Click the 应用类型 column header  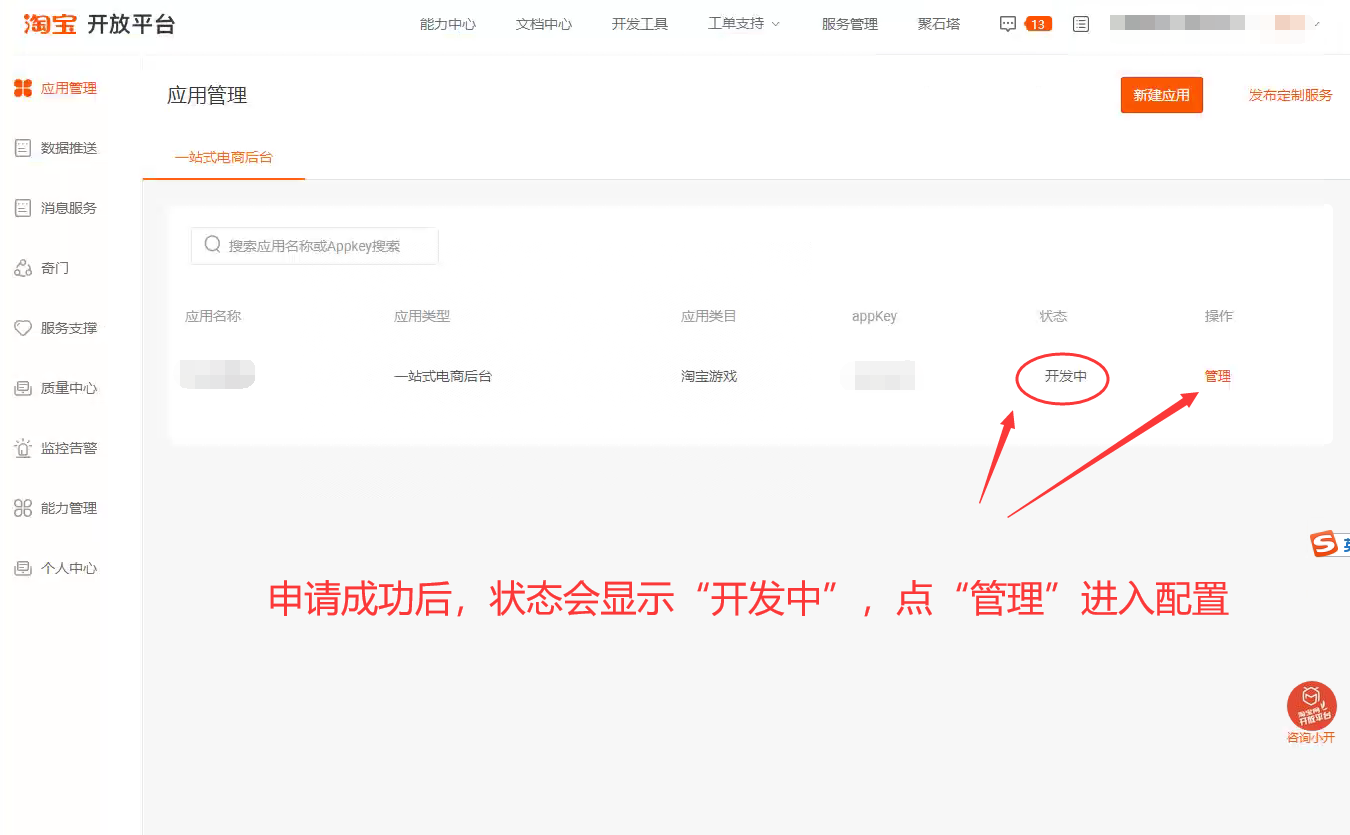click(422, 316)
